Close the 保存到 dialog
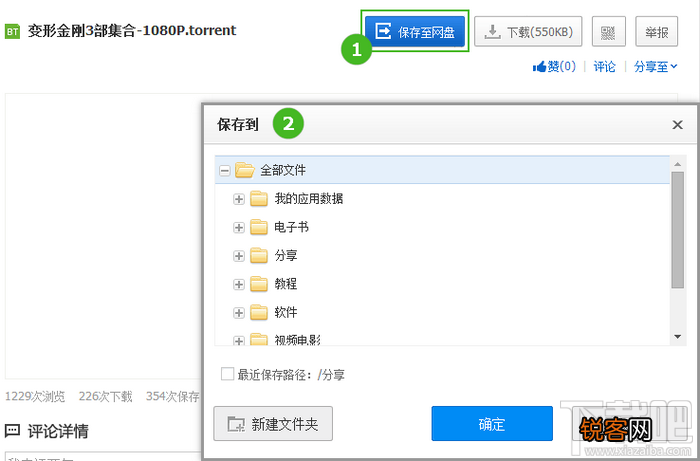Viewport: 700px width, 461px height. [x=677, y=125]
